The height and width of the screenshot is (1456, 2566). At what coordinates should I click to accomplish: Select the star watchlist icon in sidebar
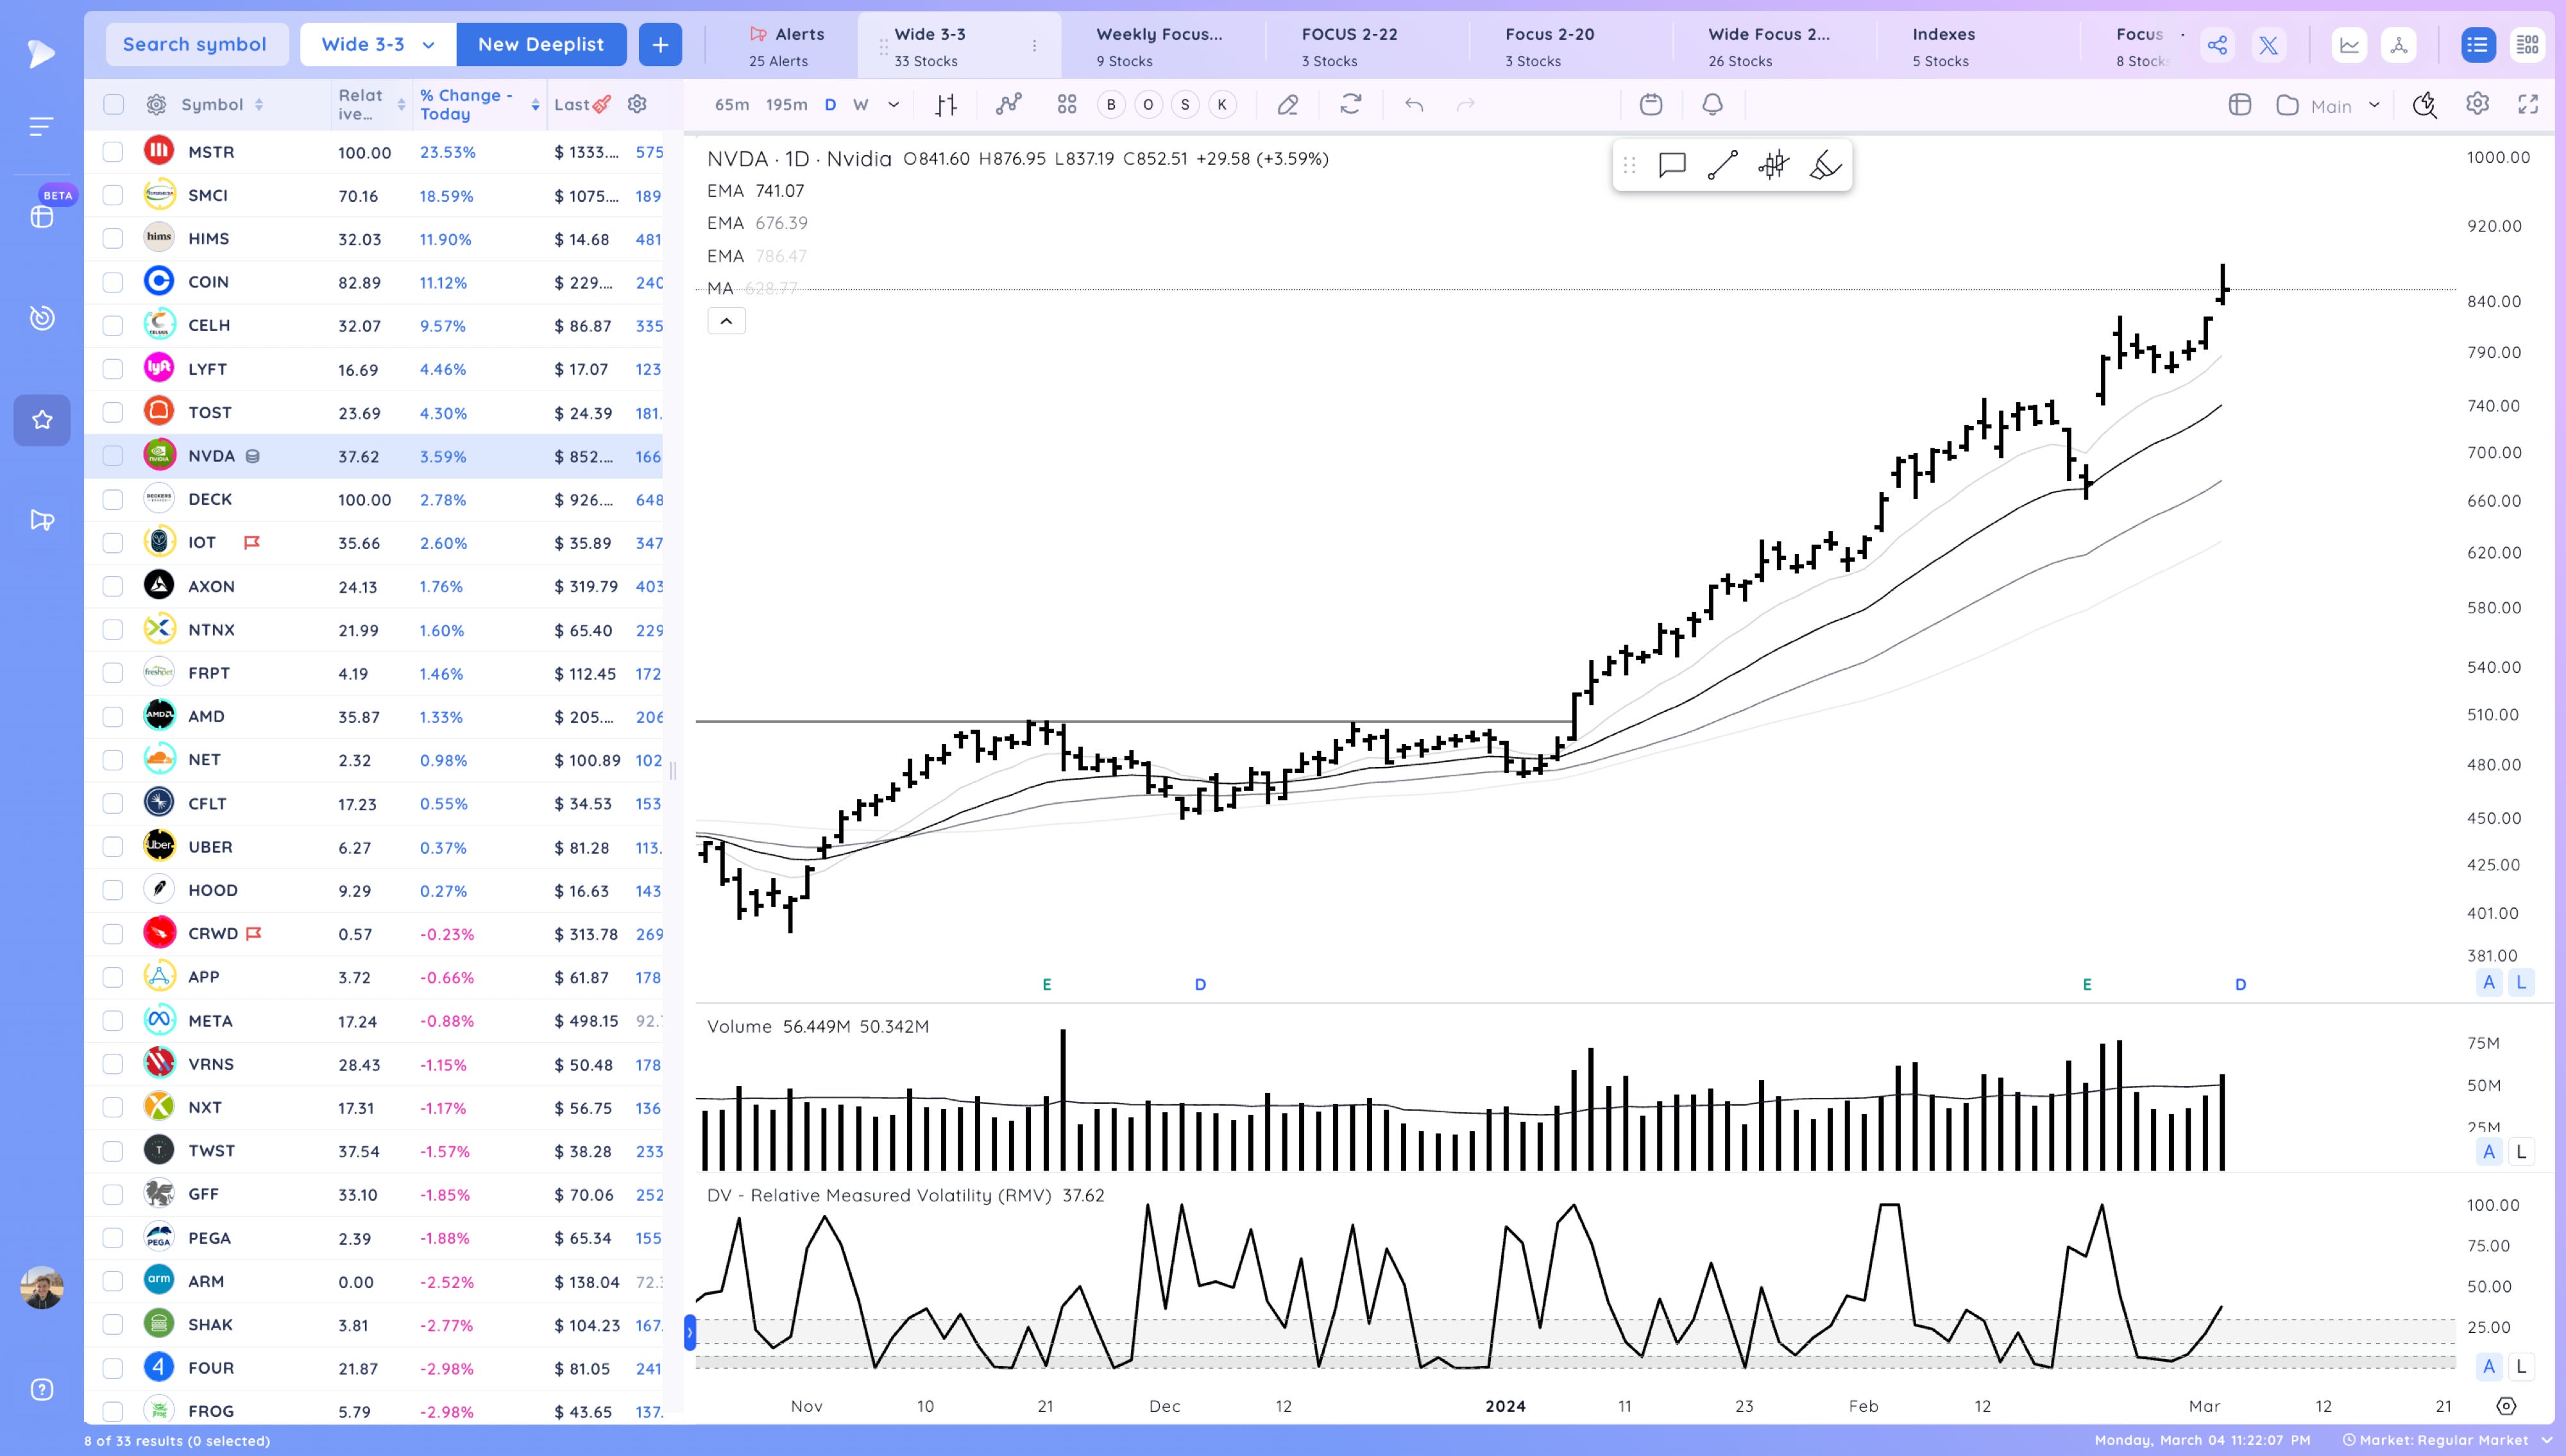42,420
